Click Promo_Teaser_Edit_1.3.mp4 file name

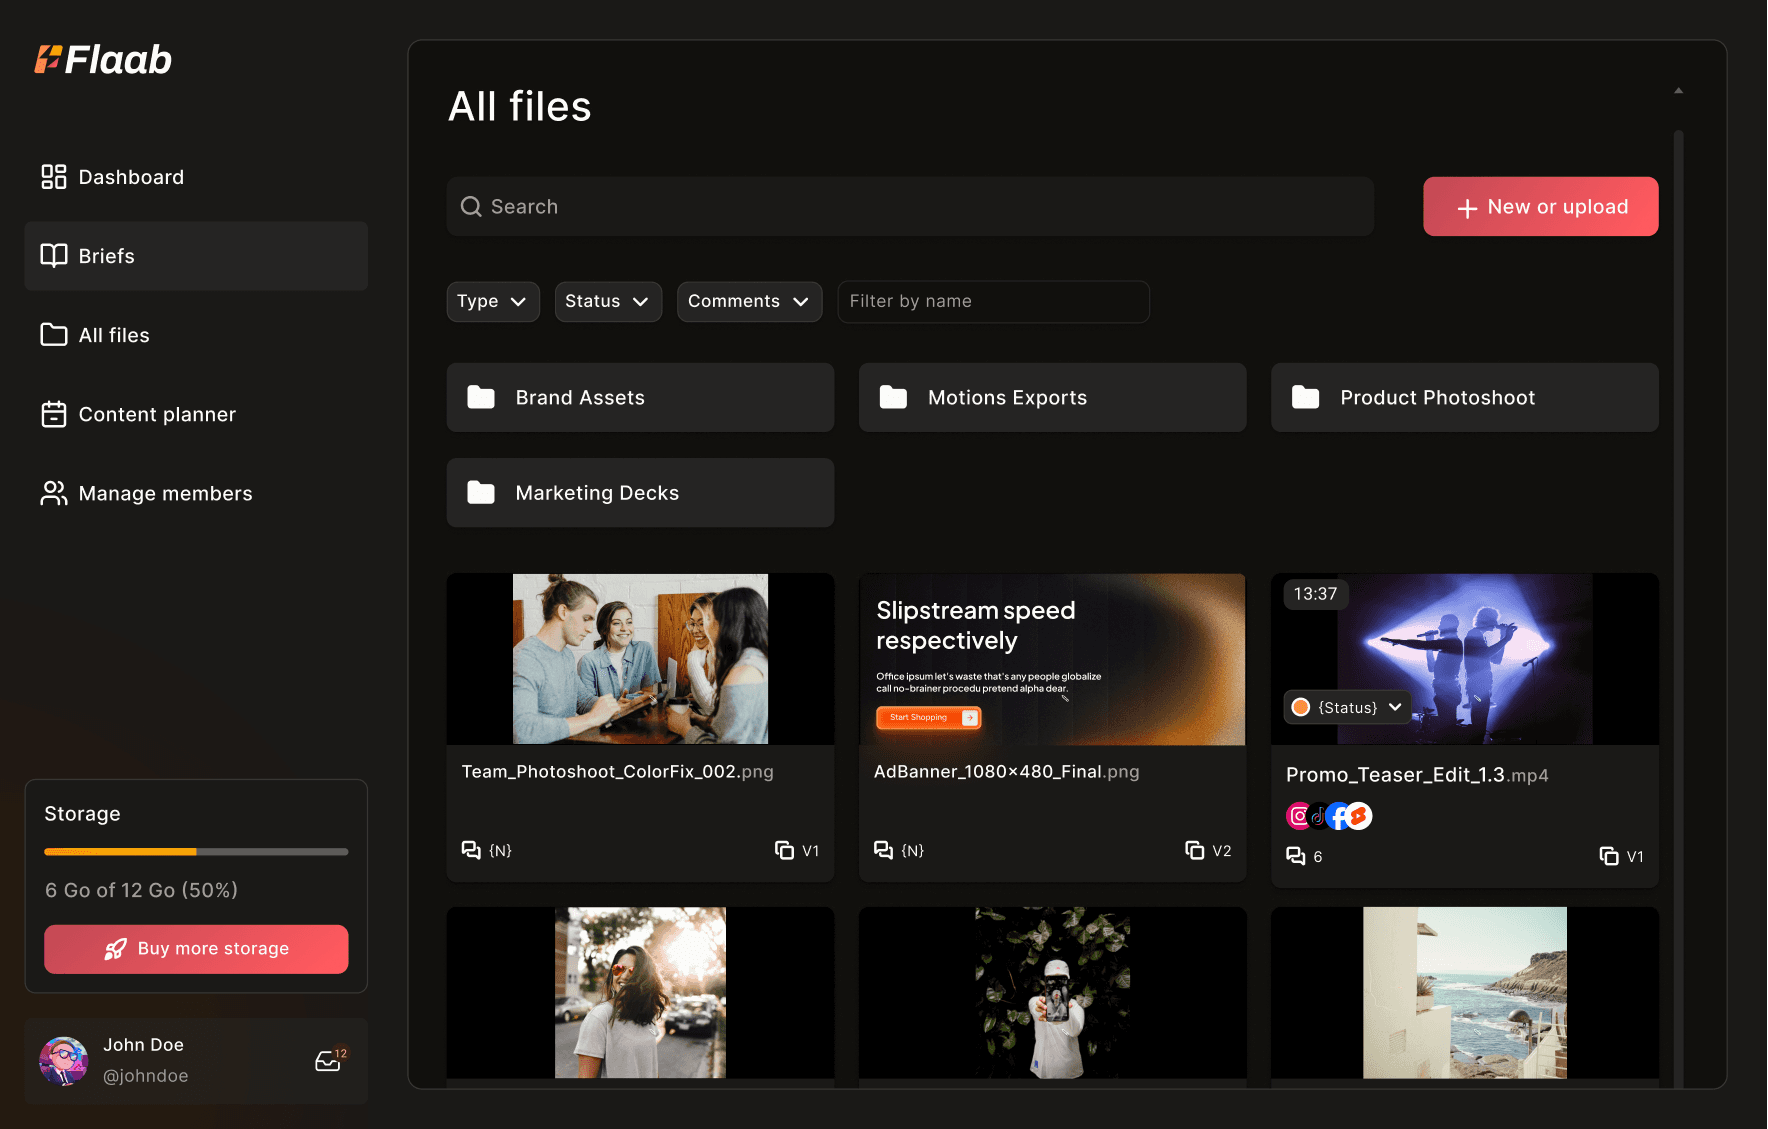pyautogui.click(x=1417, y=775)
